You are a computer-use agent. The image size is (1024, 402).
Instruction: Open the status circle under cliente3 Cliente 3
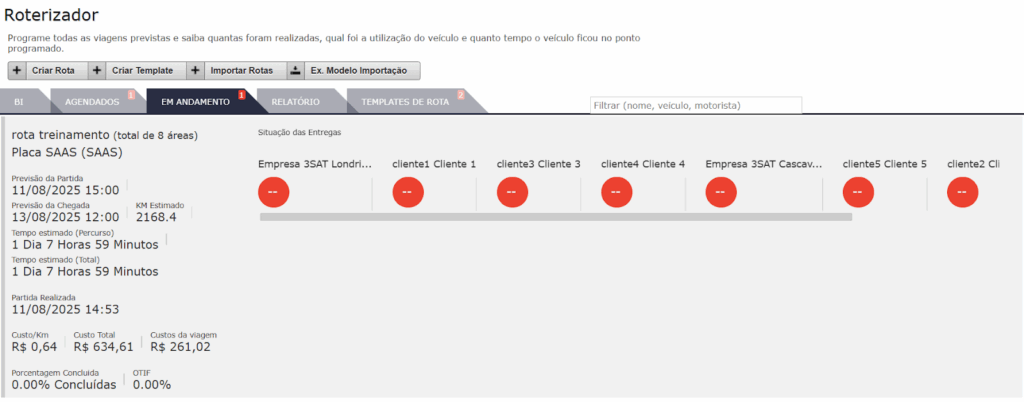512,192
